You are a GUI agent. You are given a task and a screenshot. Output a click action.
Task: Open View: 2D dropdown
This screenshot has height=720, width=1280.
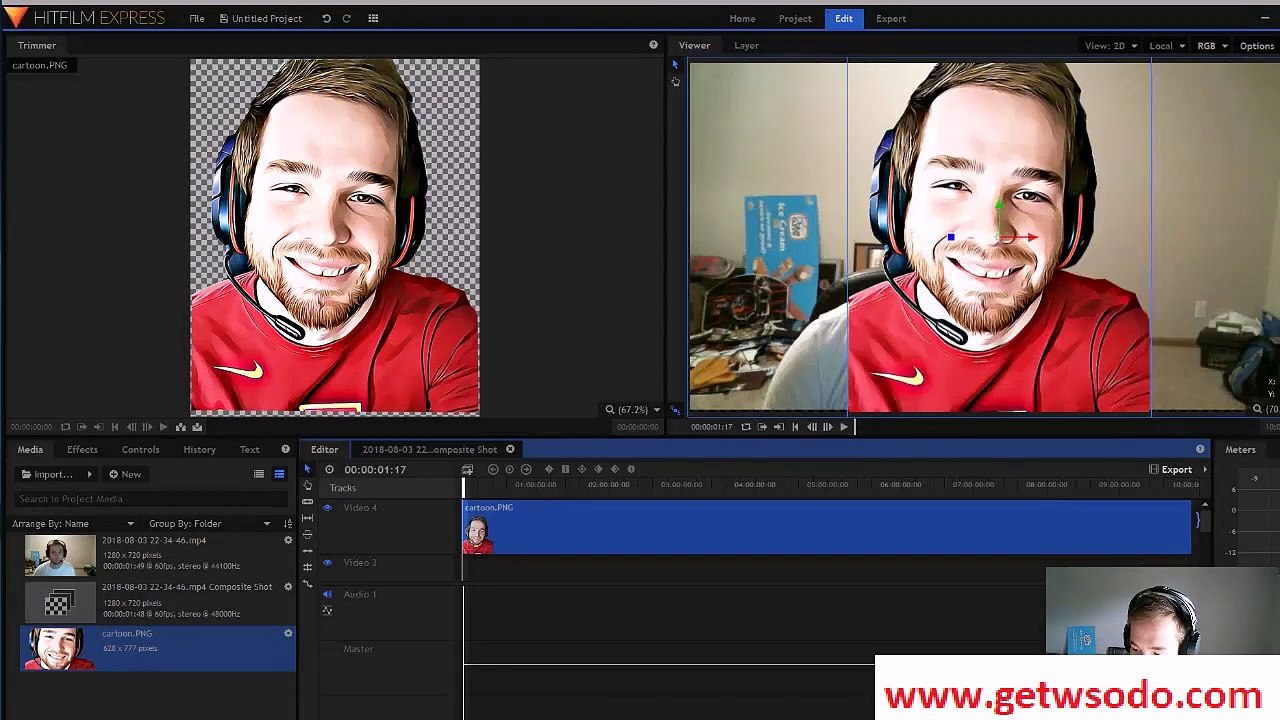(x=1111, y=46)
